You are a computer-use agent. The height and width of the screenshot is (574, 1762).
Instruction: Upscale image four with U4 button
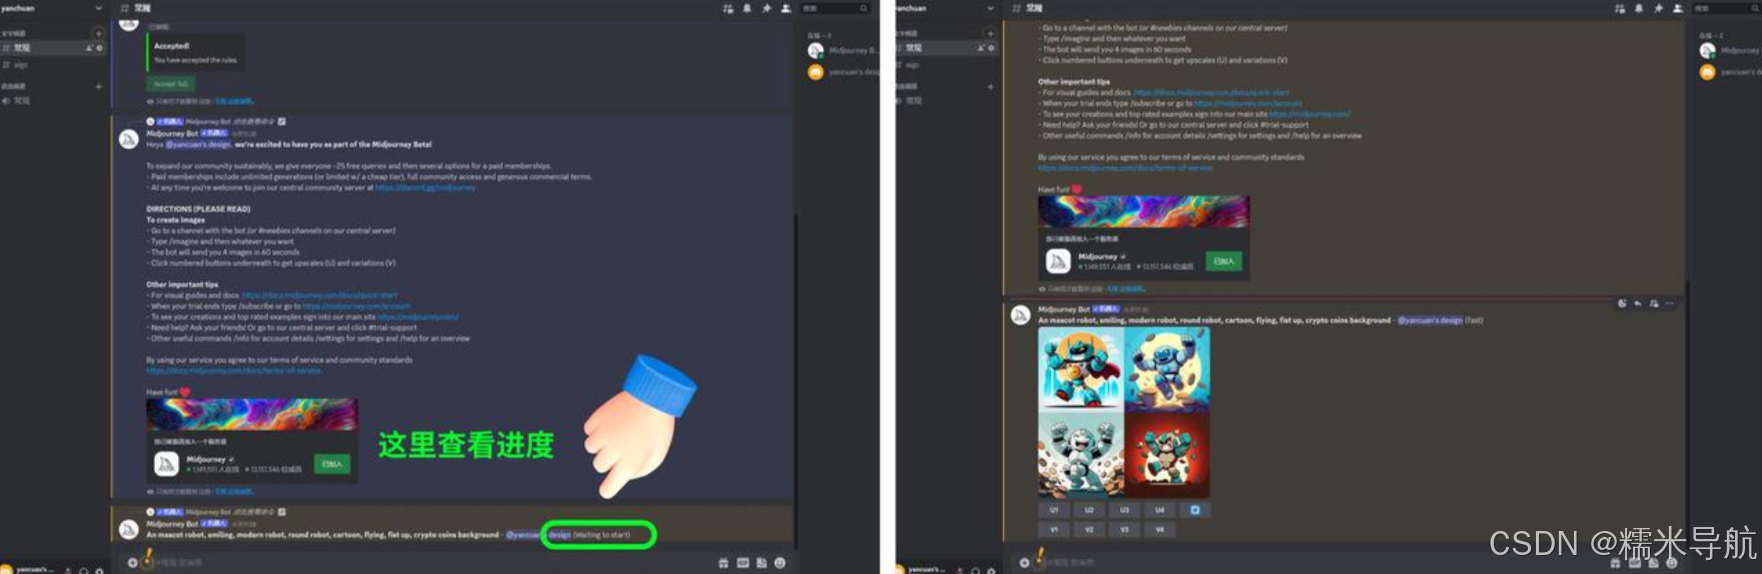[x=1159, y=510]
